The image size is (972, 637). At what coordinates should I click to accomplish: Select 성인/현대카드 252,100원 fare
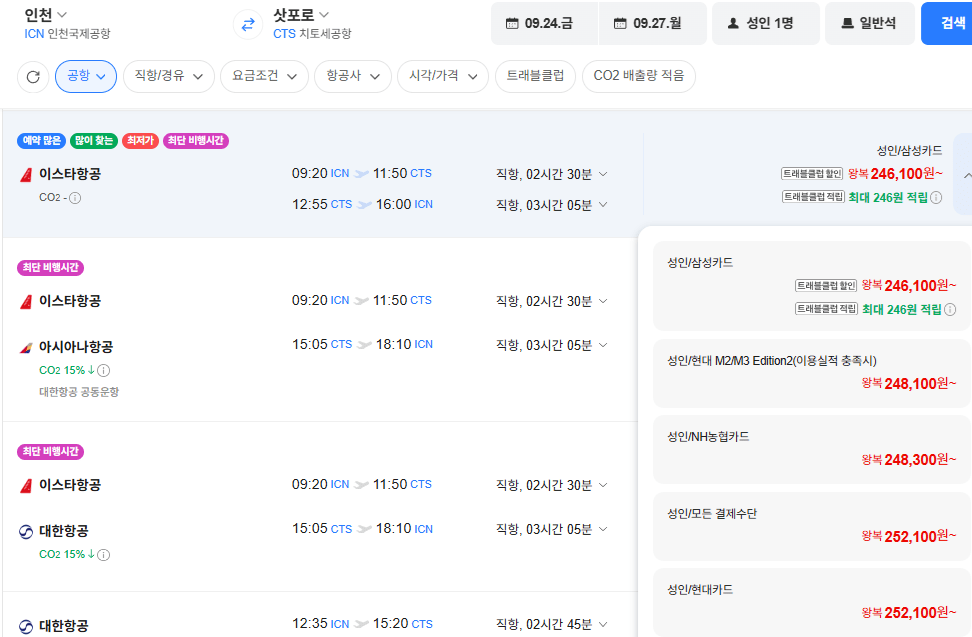[x=811, y=602]
